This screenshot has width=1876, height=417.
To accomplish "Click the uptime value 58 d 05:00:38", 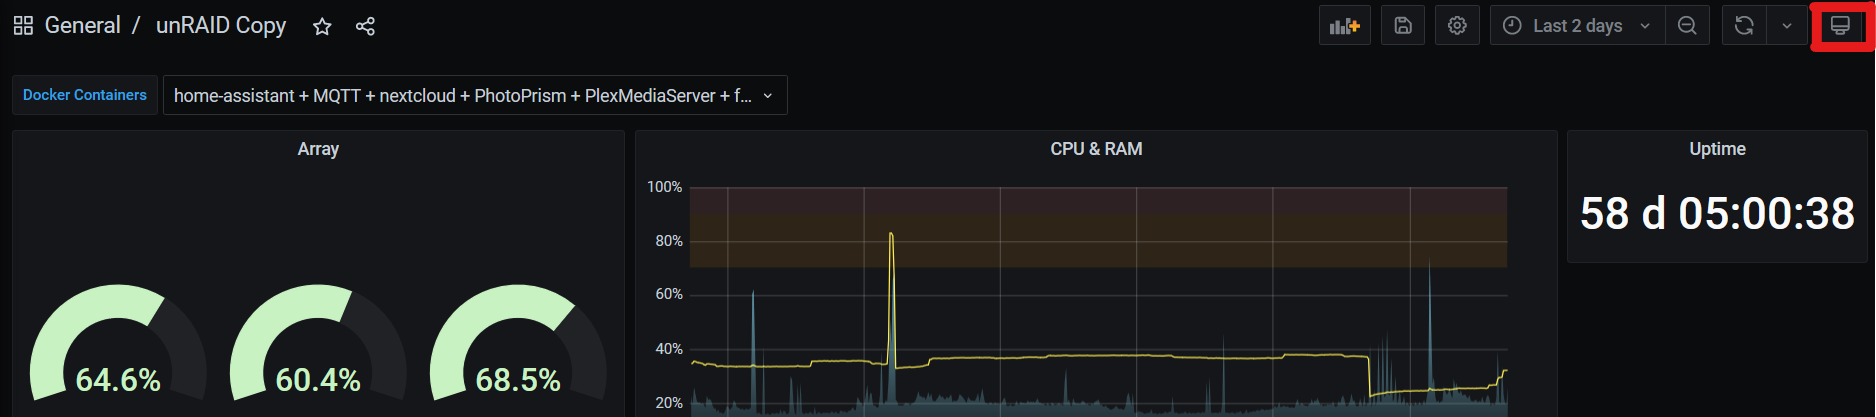I will coord(1717,213).
